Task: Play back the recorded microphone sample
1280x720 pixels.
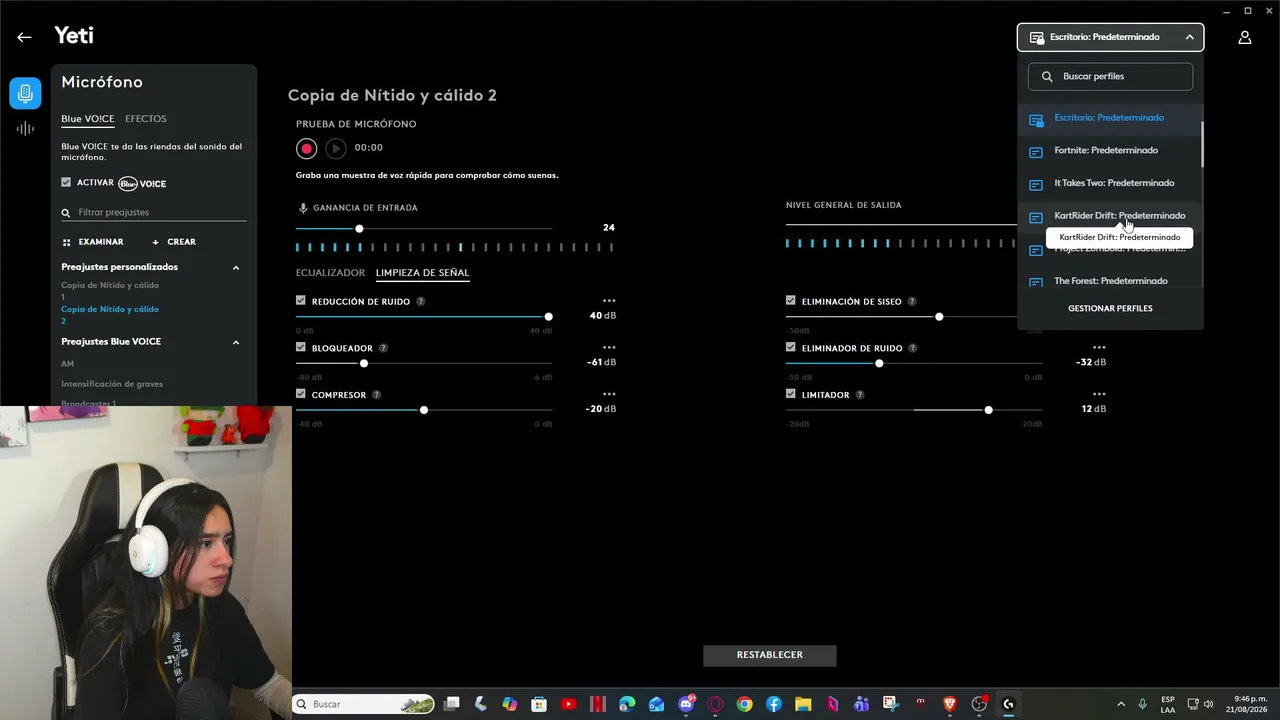Action: (336, 148)
